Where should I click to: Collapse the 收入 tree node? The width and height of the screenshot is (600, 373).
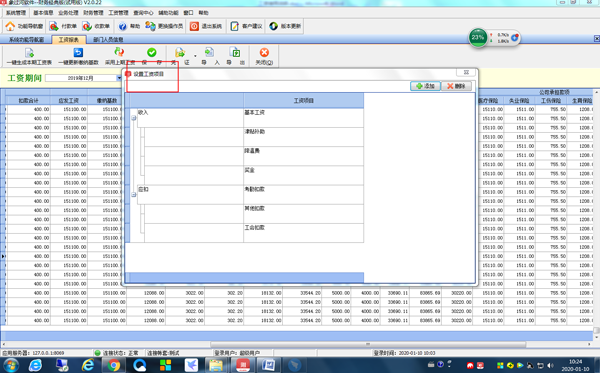(x=134, y=118)
